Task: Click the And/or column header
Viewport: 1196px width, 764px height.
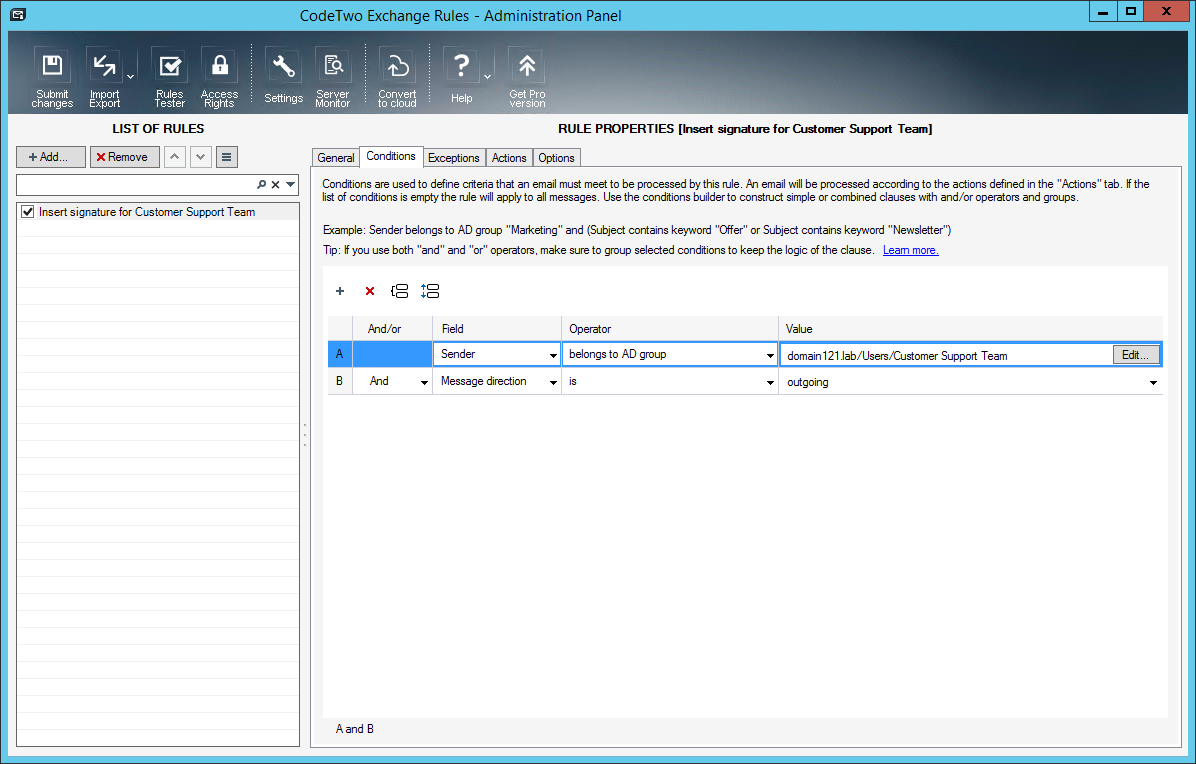Action: click(x=392, y=329)
